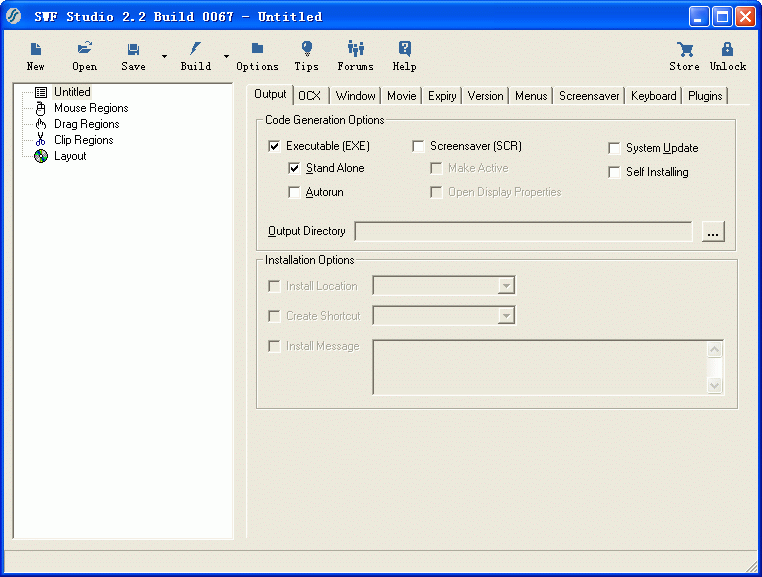
Task: Check the Make Active option
Action: [x=436, y=168]
